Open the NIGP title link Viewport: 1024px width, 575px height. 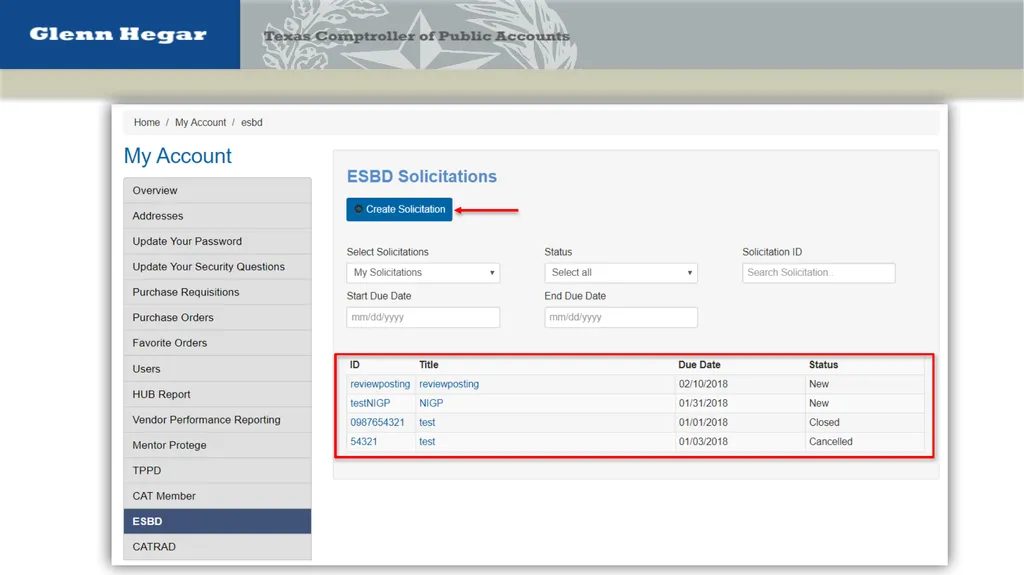coord(431,403)
